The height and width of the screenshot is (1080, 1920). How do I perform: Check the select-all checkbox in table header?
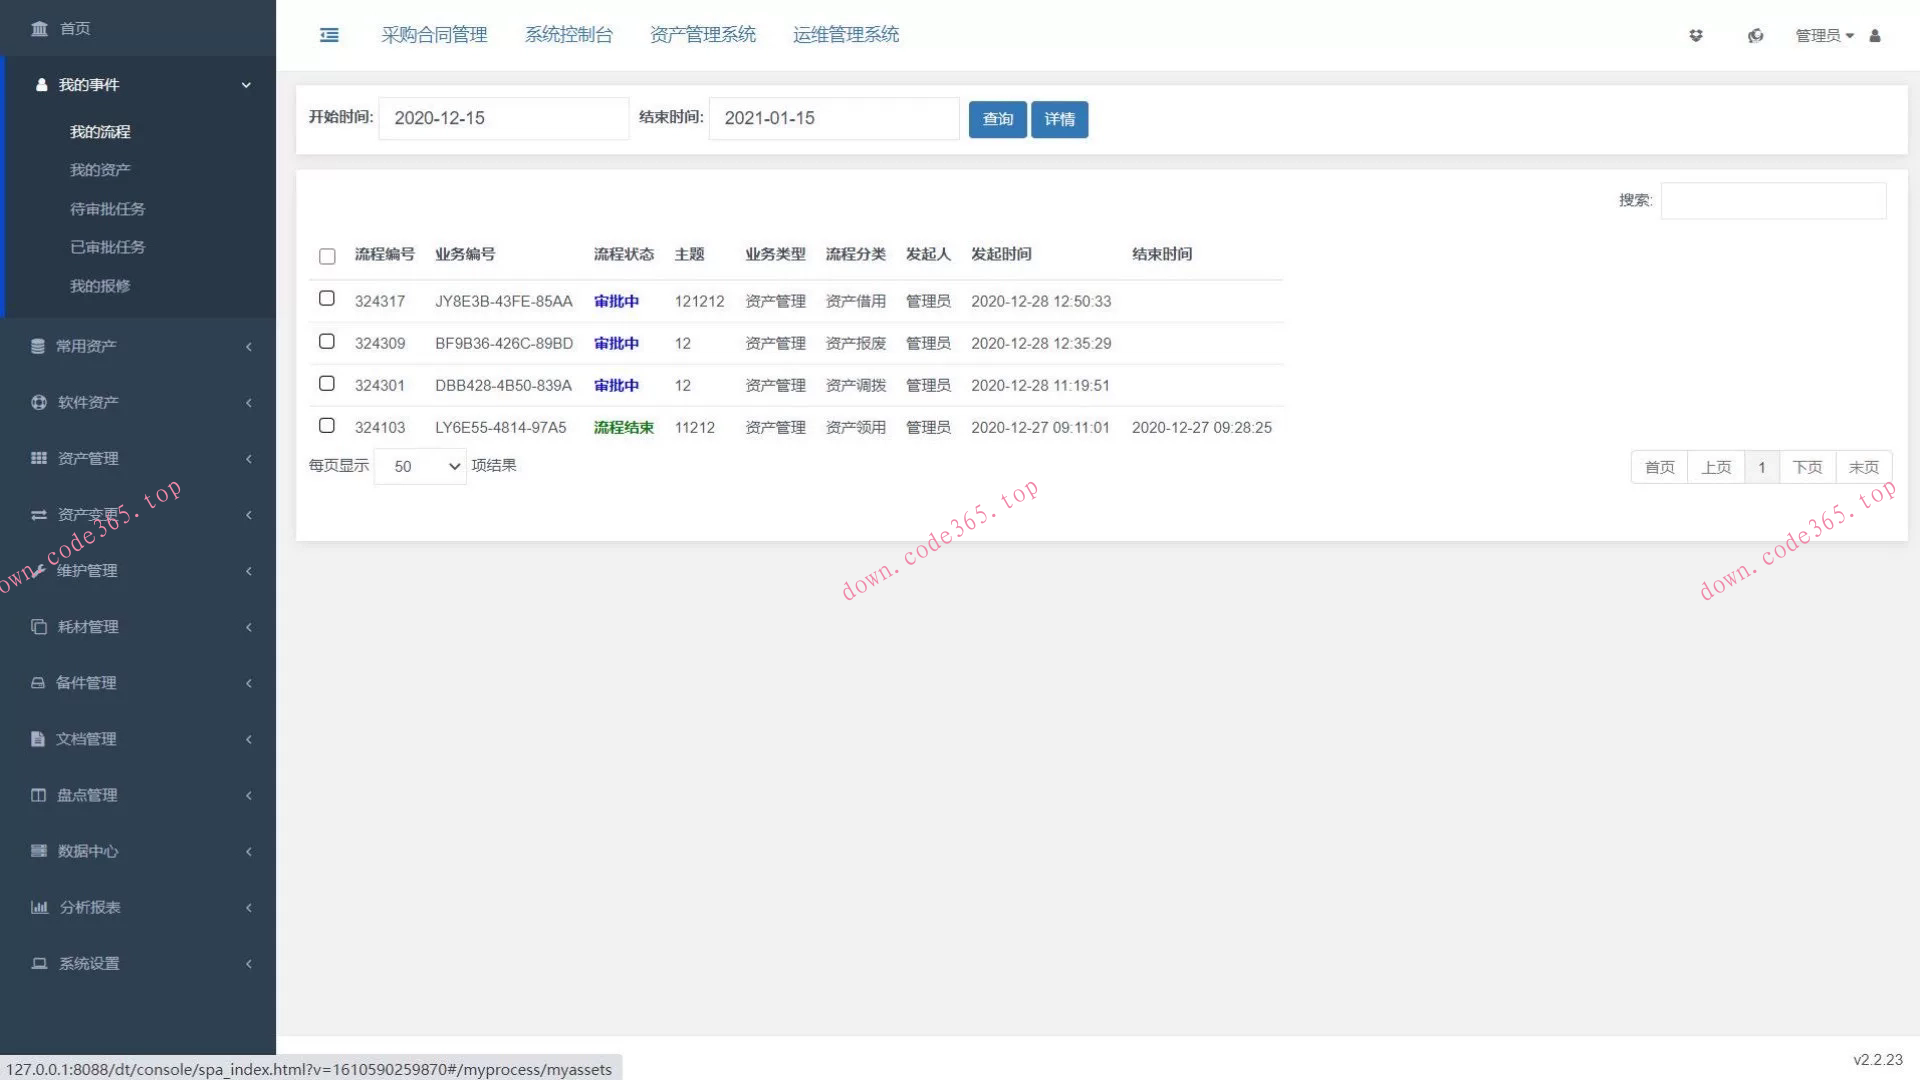click(327, 256)
